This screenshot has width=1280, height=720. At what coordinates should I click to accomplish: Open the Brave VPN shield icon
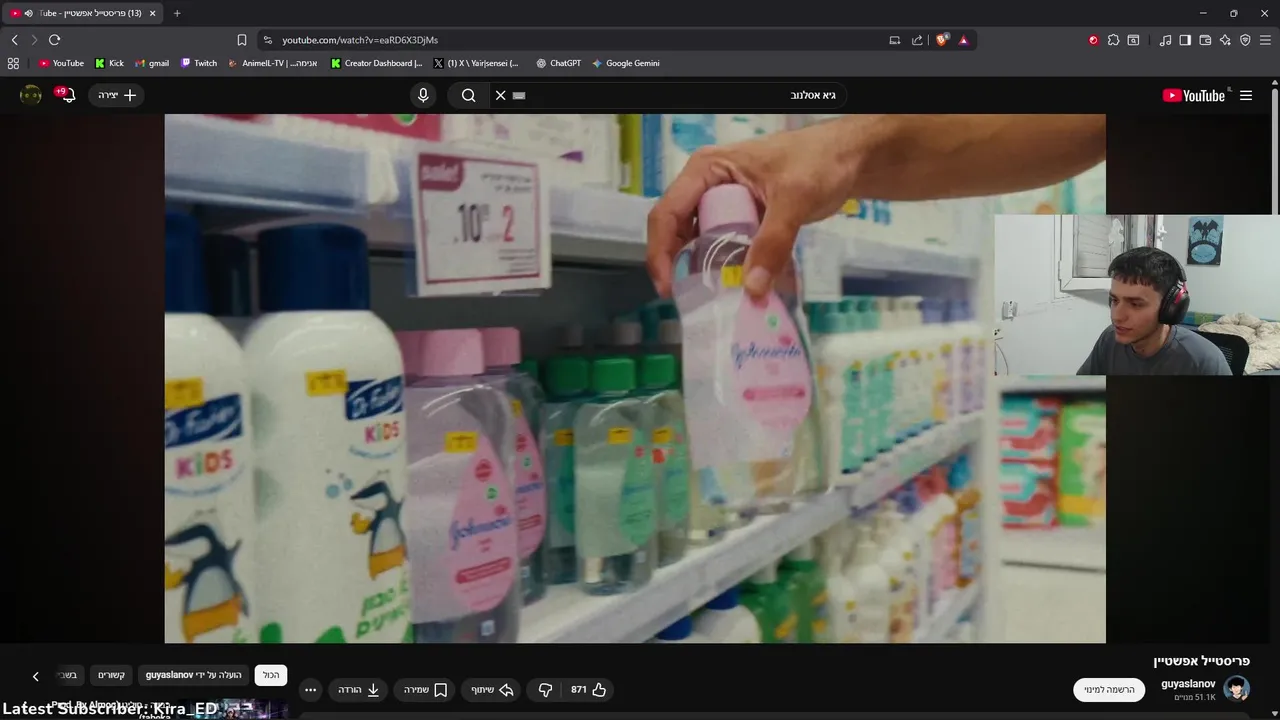click(1245, 40)
